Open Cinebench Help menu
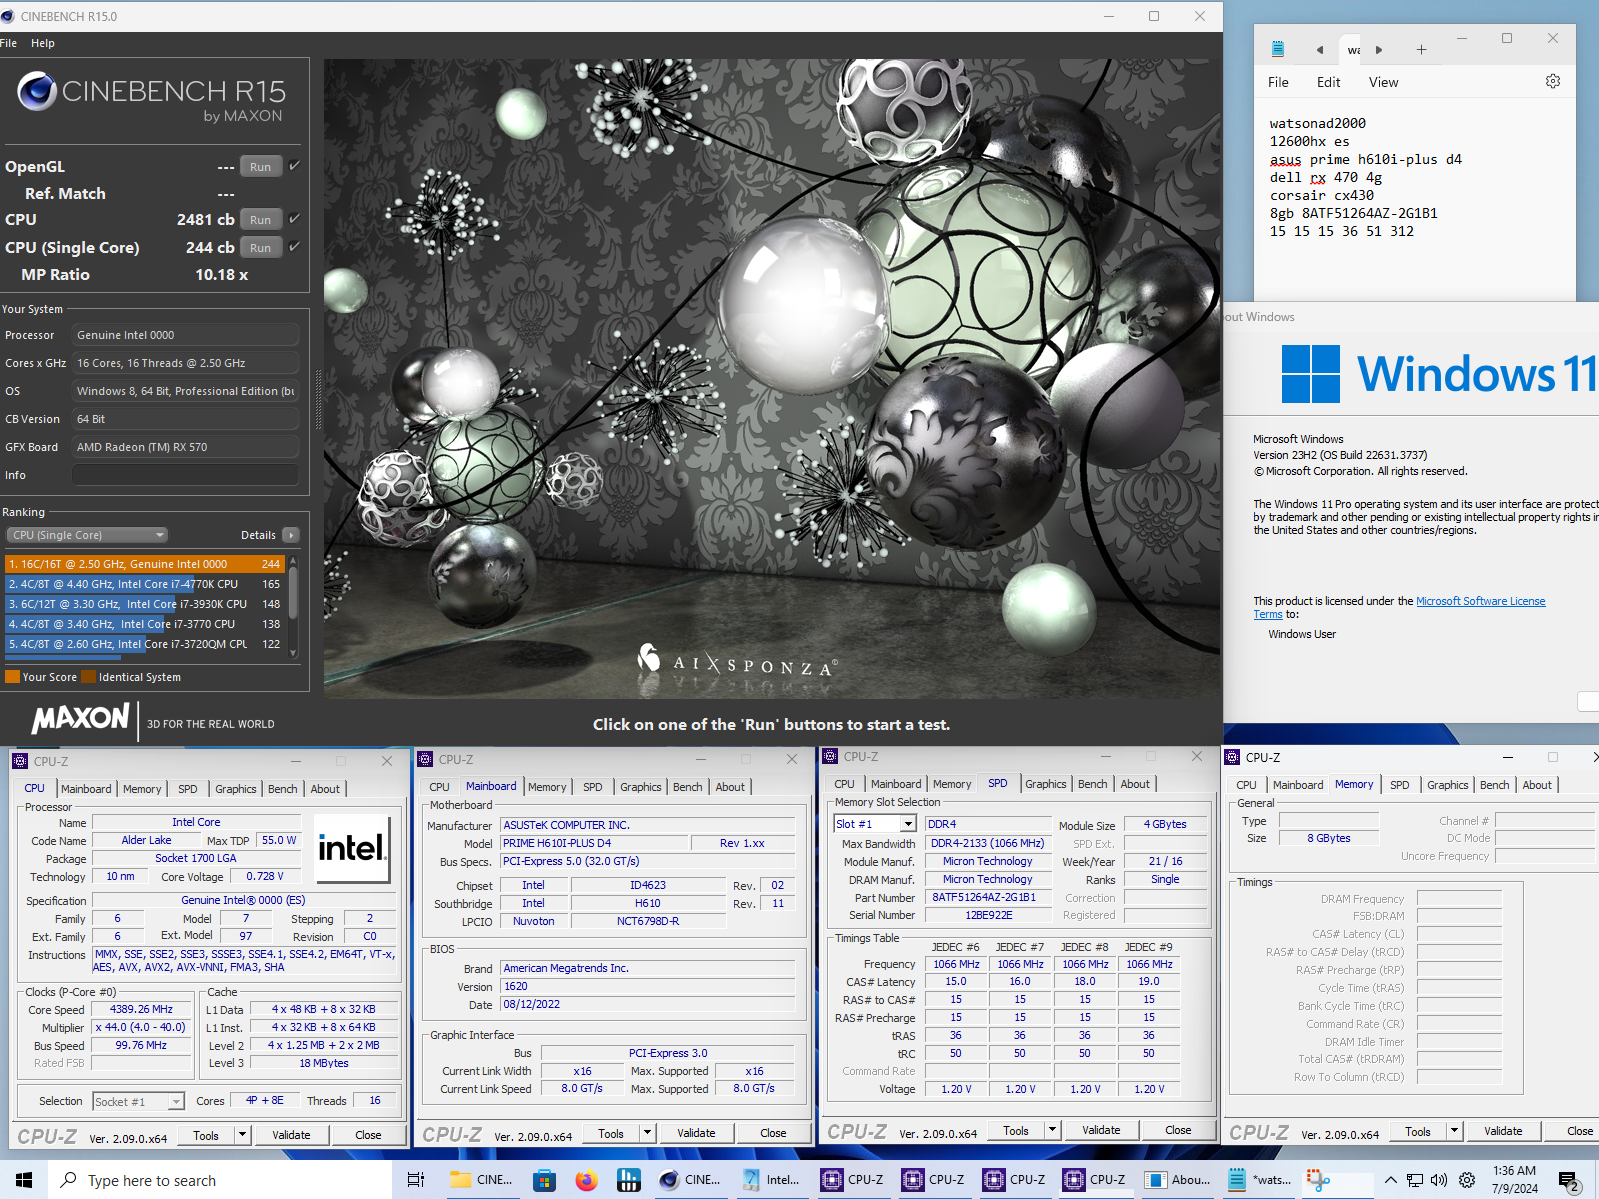 43,43
